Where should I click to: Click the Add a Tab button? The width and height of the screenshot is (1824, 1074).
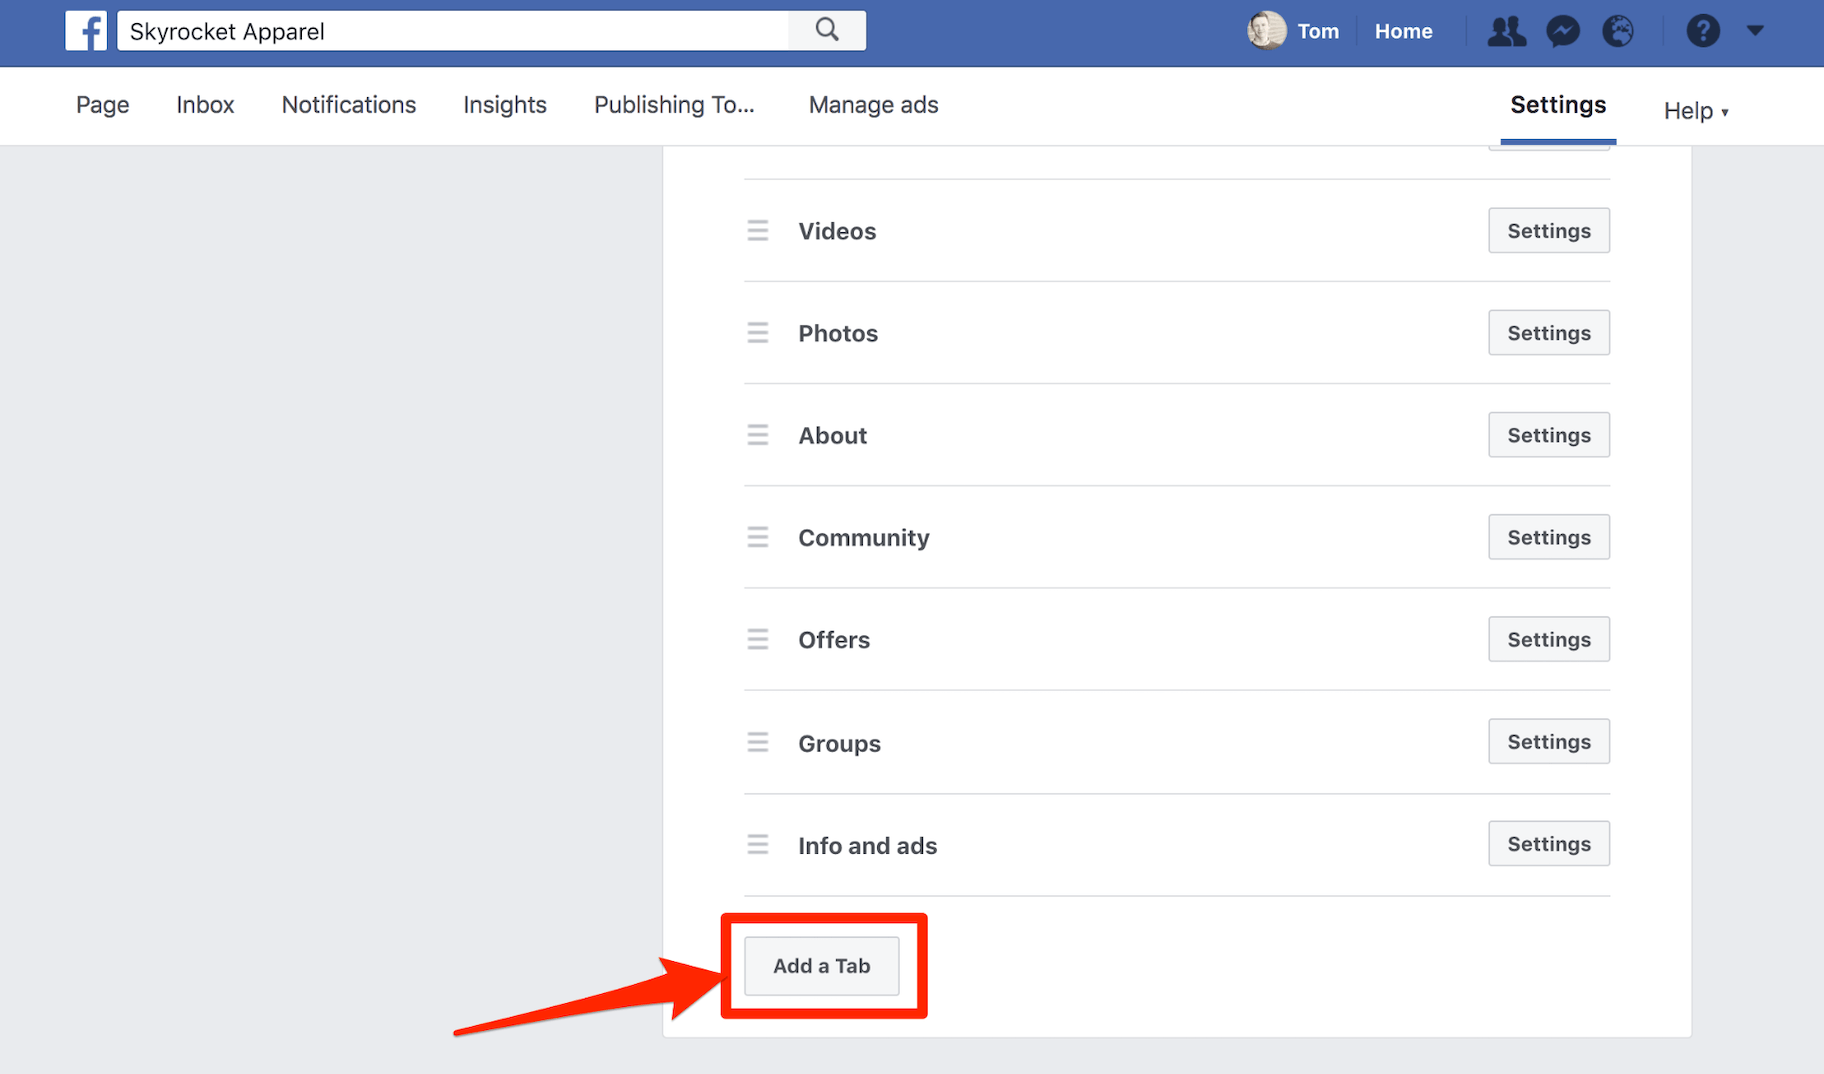pyautogui.click(x=821, y=965)
